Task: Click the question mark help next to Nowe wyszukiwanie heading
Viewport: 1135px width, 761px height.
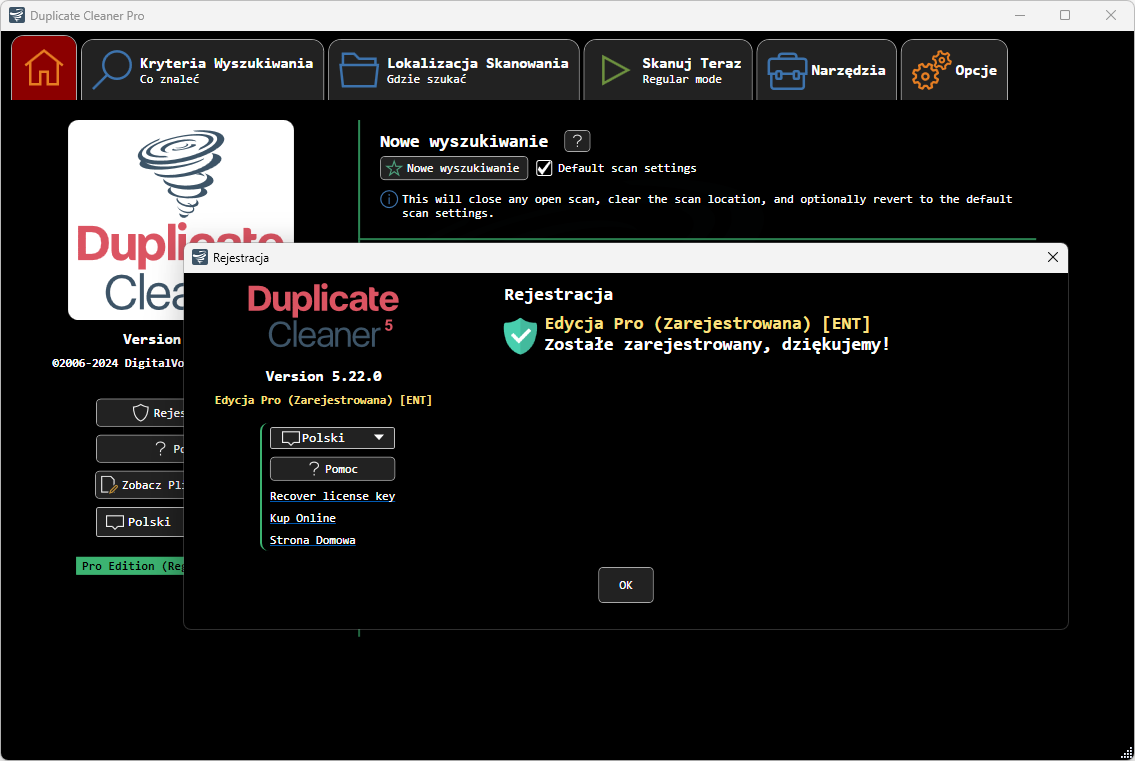Action: point(577,141)
